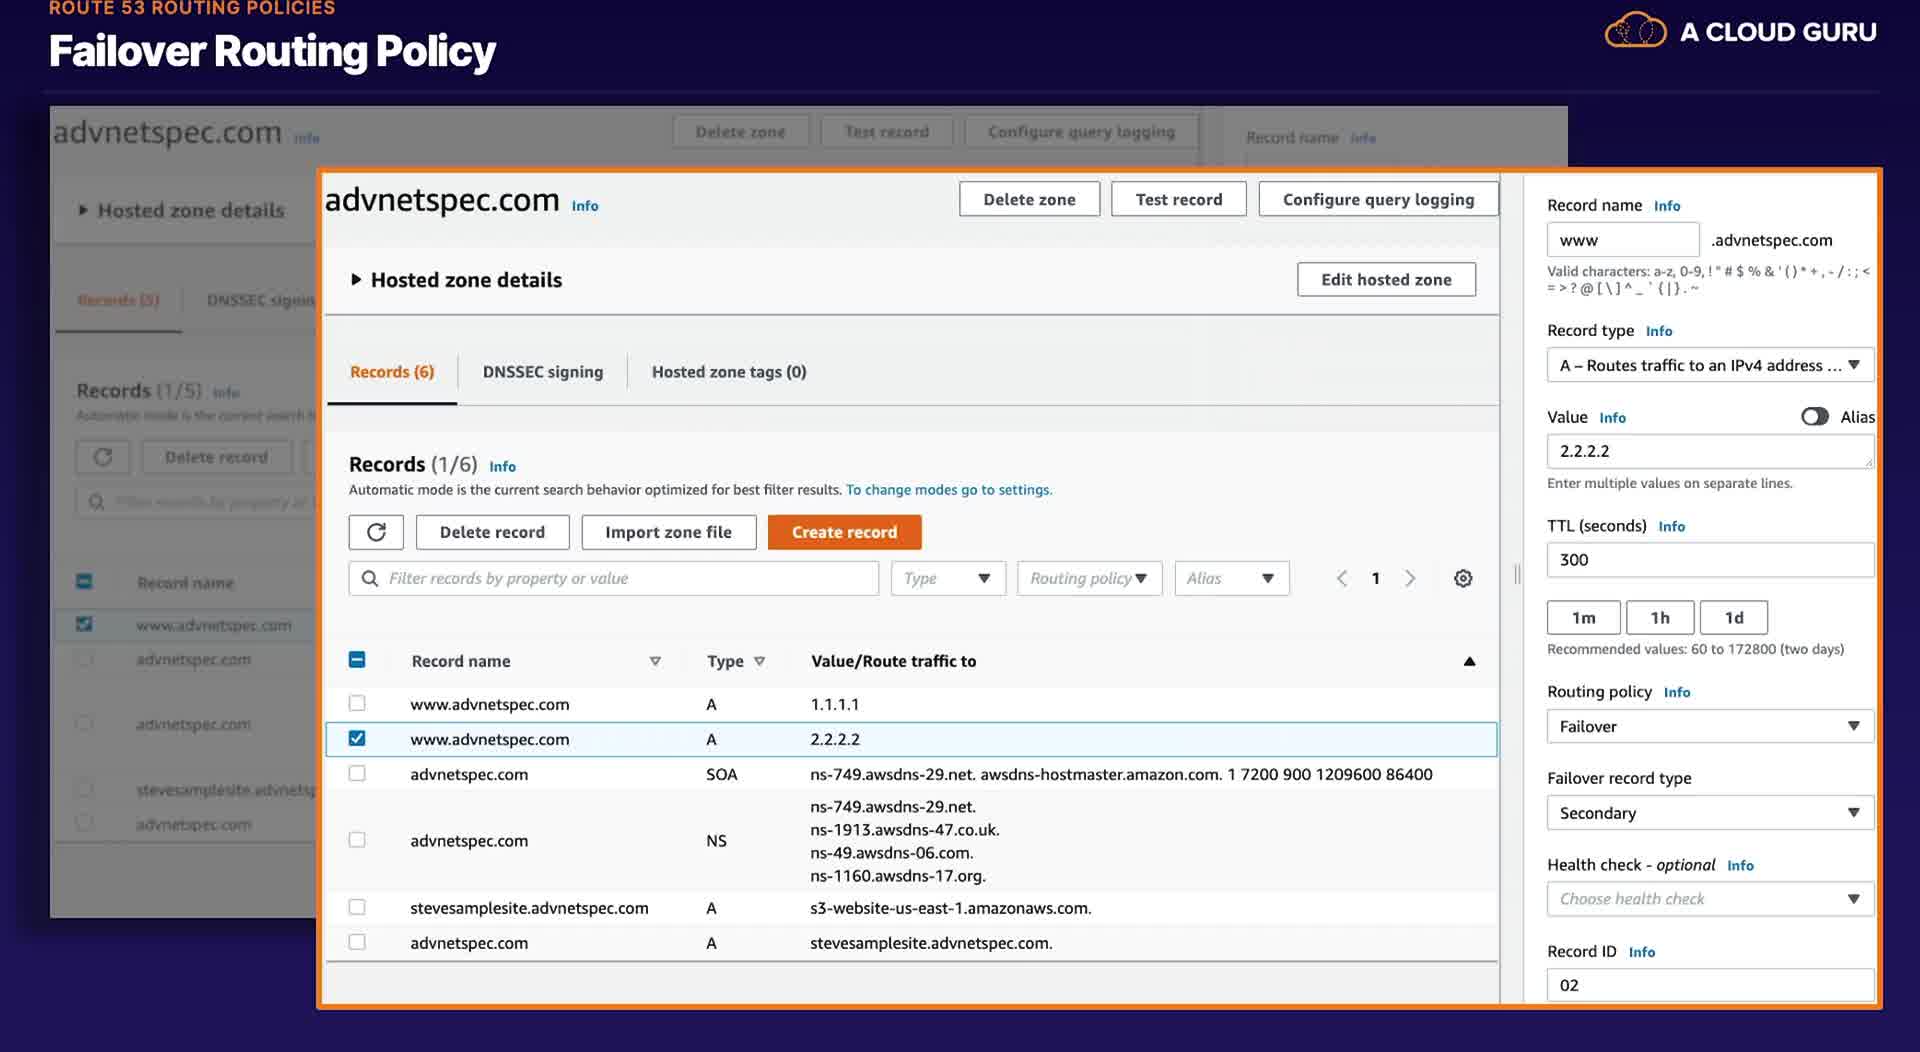Click the search magnifier in filter box
1920x1052 pixels.
pos(370,578)
